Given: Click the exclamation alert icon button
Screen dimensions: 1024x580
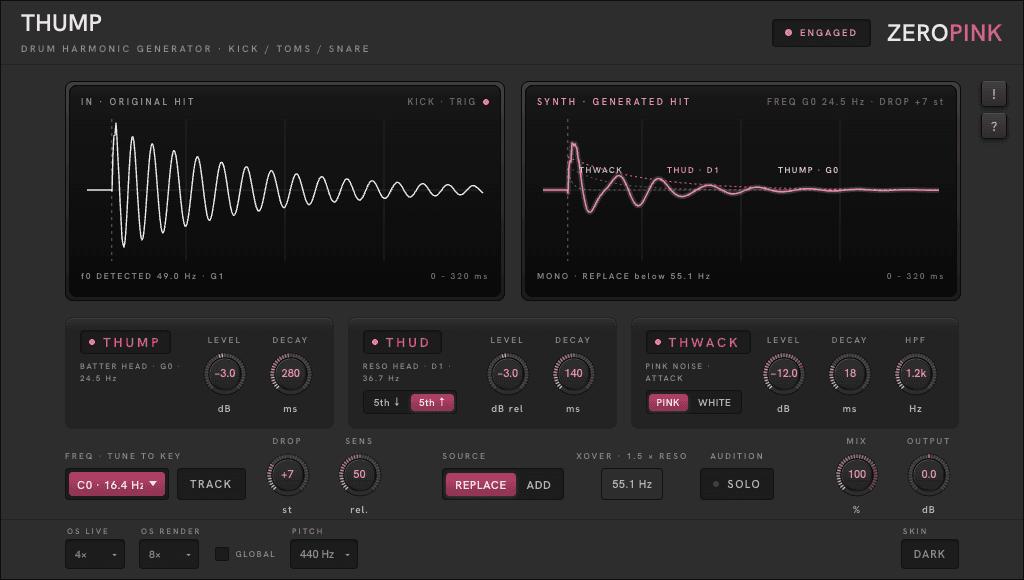Looking at the screenshot, I should [x=993, y=94].
